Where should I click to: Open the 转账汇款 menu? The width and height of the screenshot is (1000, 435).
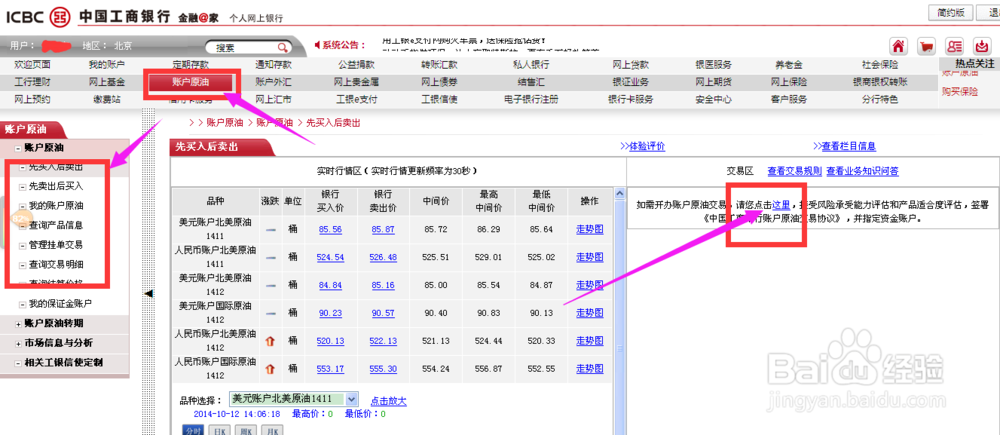[439, 64]
